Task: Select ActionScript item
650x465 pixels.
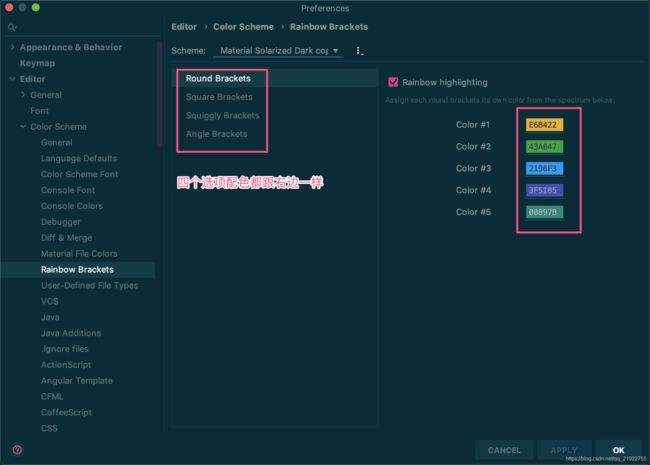Action: click(x=66, y=365)
